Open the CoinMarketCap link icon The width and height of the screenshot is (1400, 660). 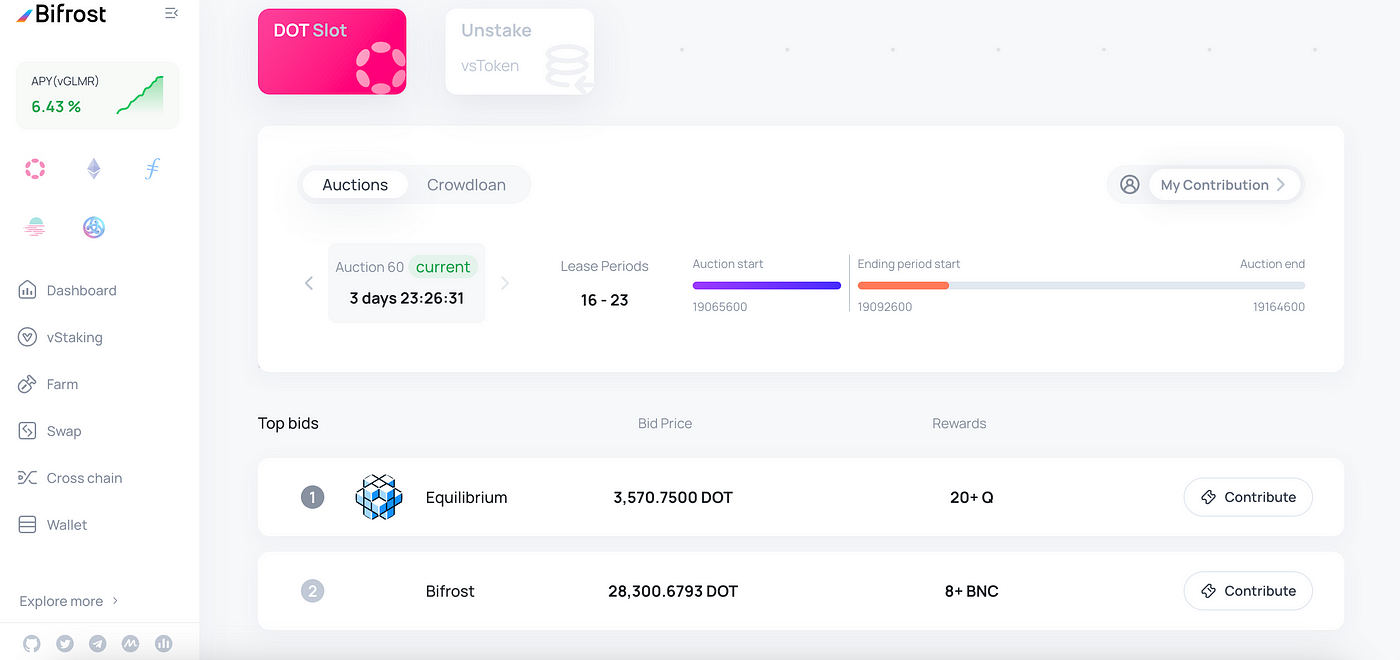130,644
